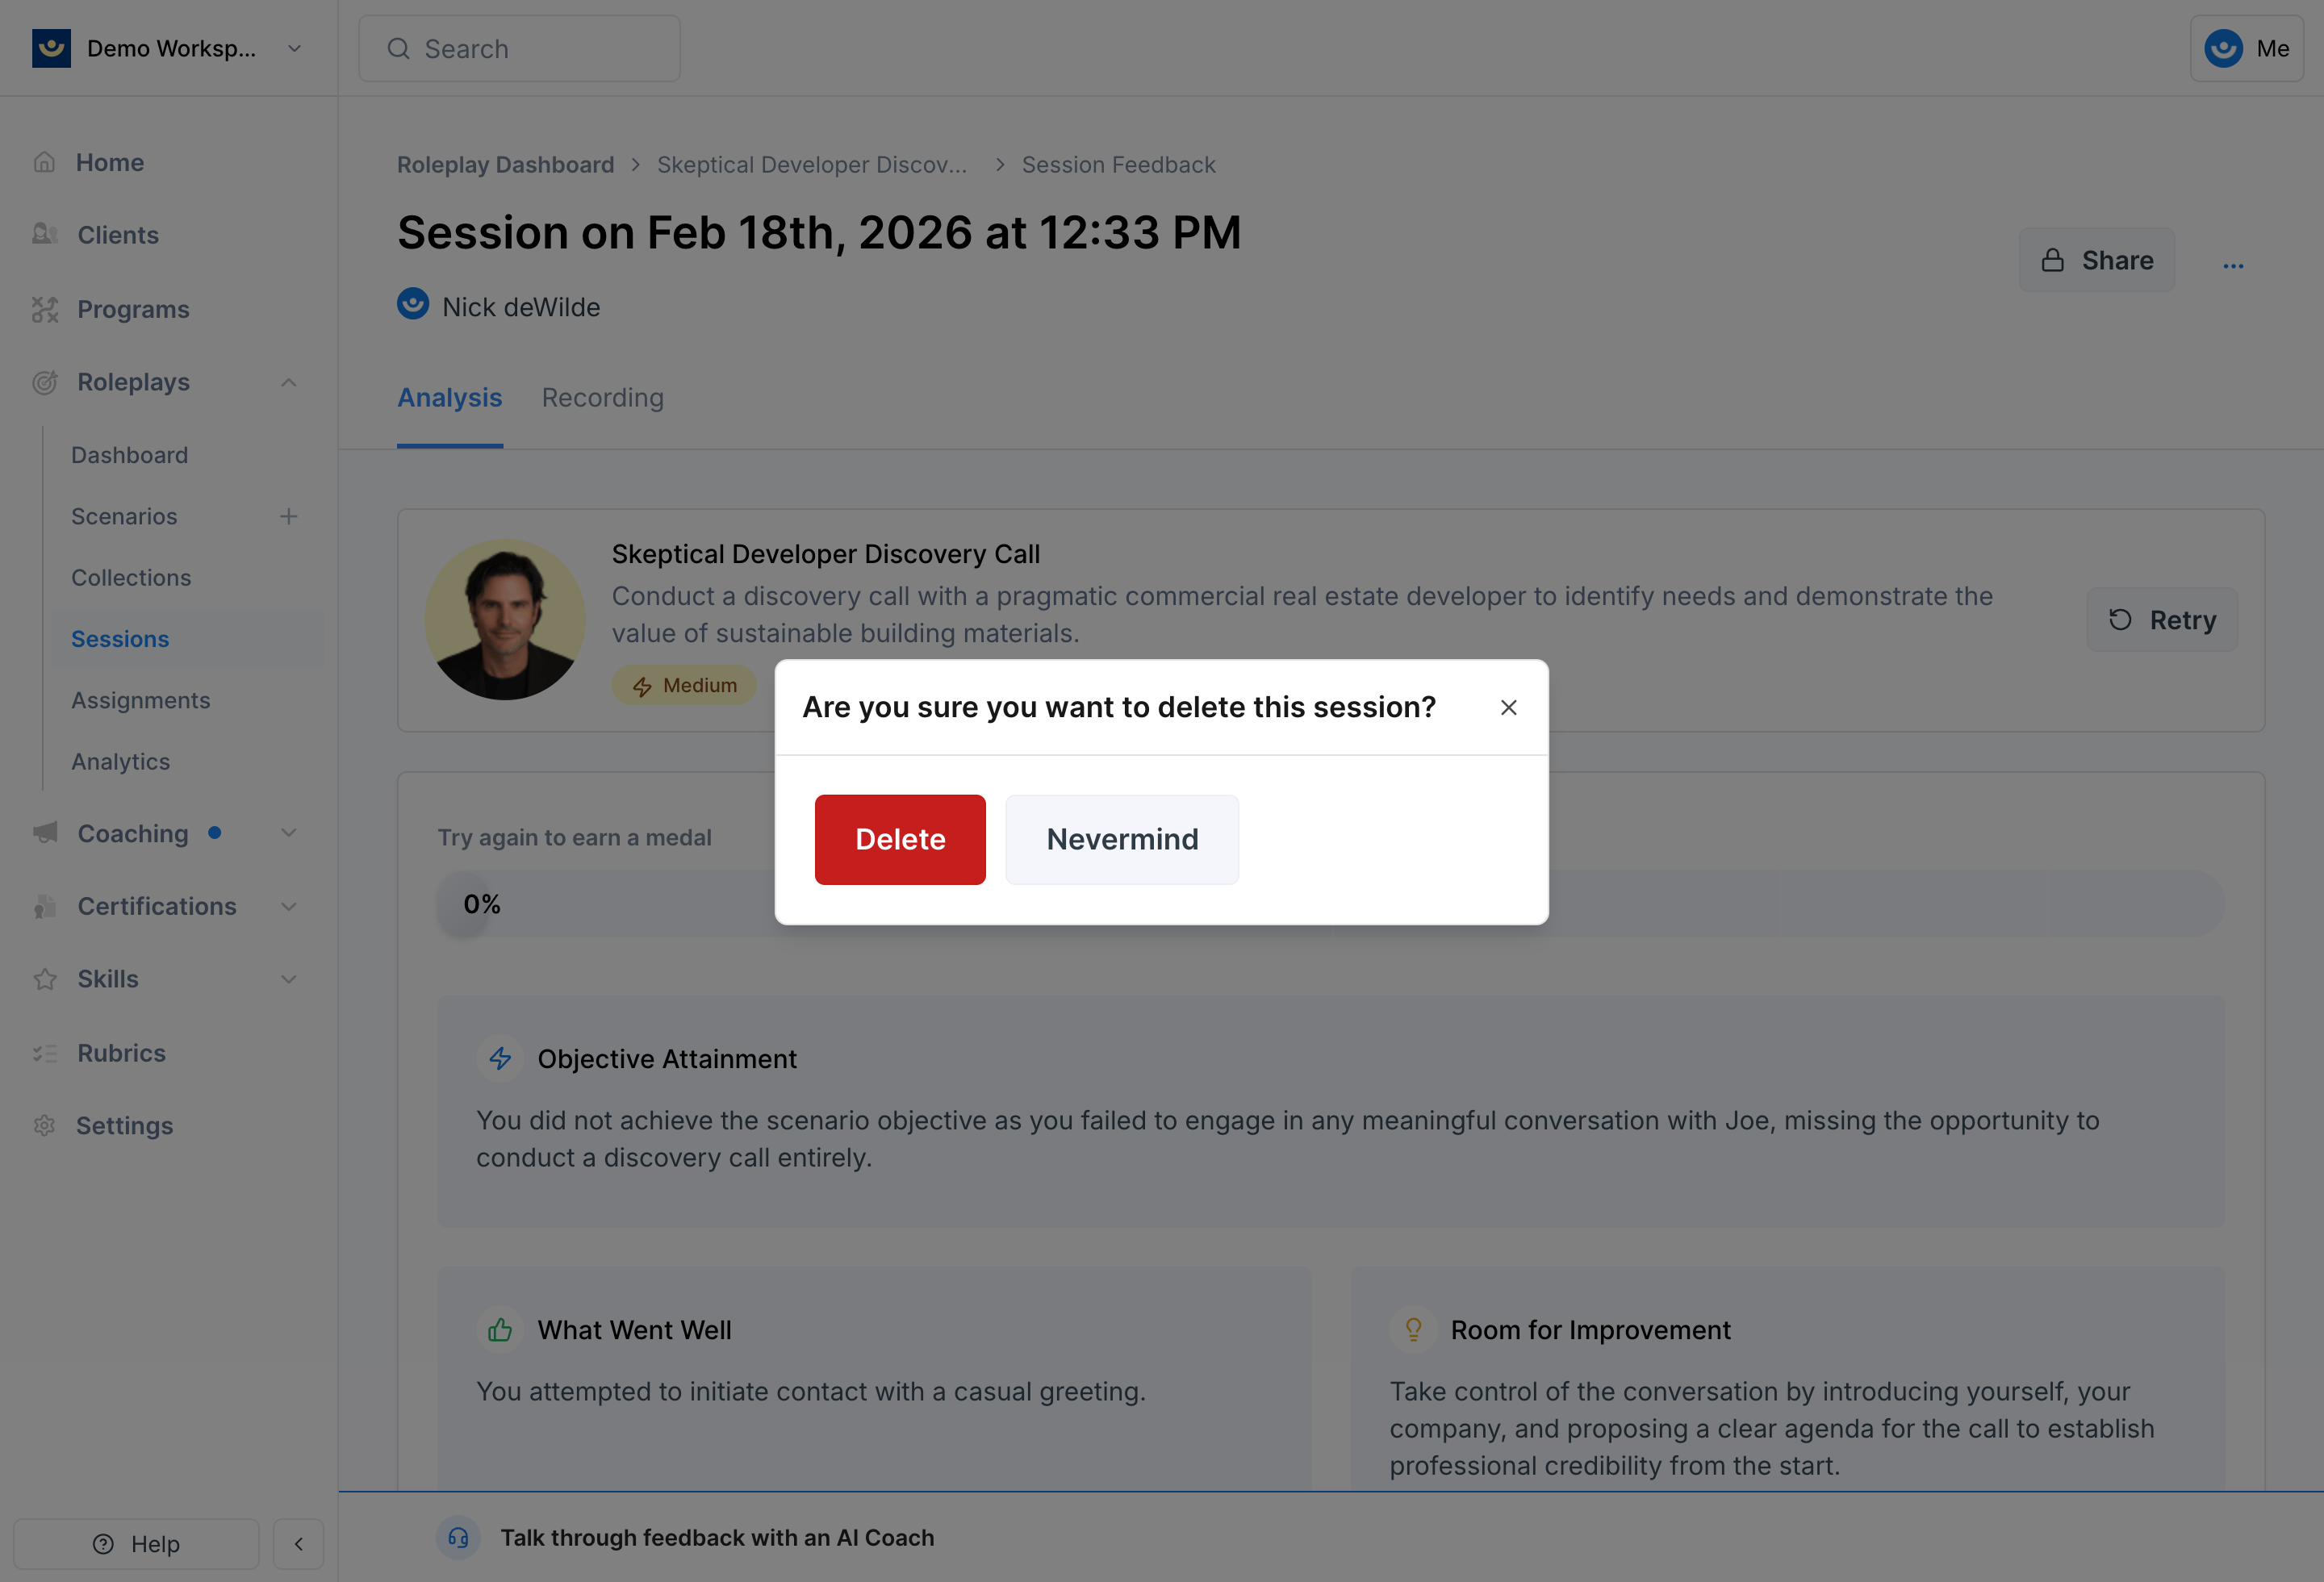Click Session Feedback breadcrumb
Viewport: 2324px width, 1582px height.
[x=1118, y=165]
